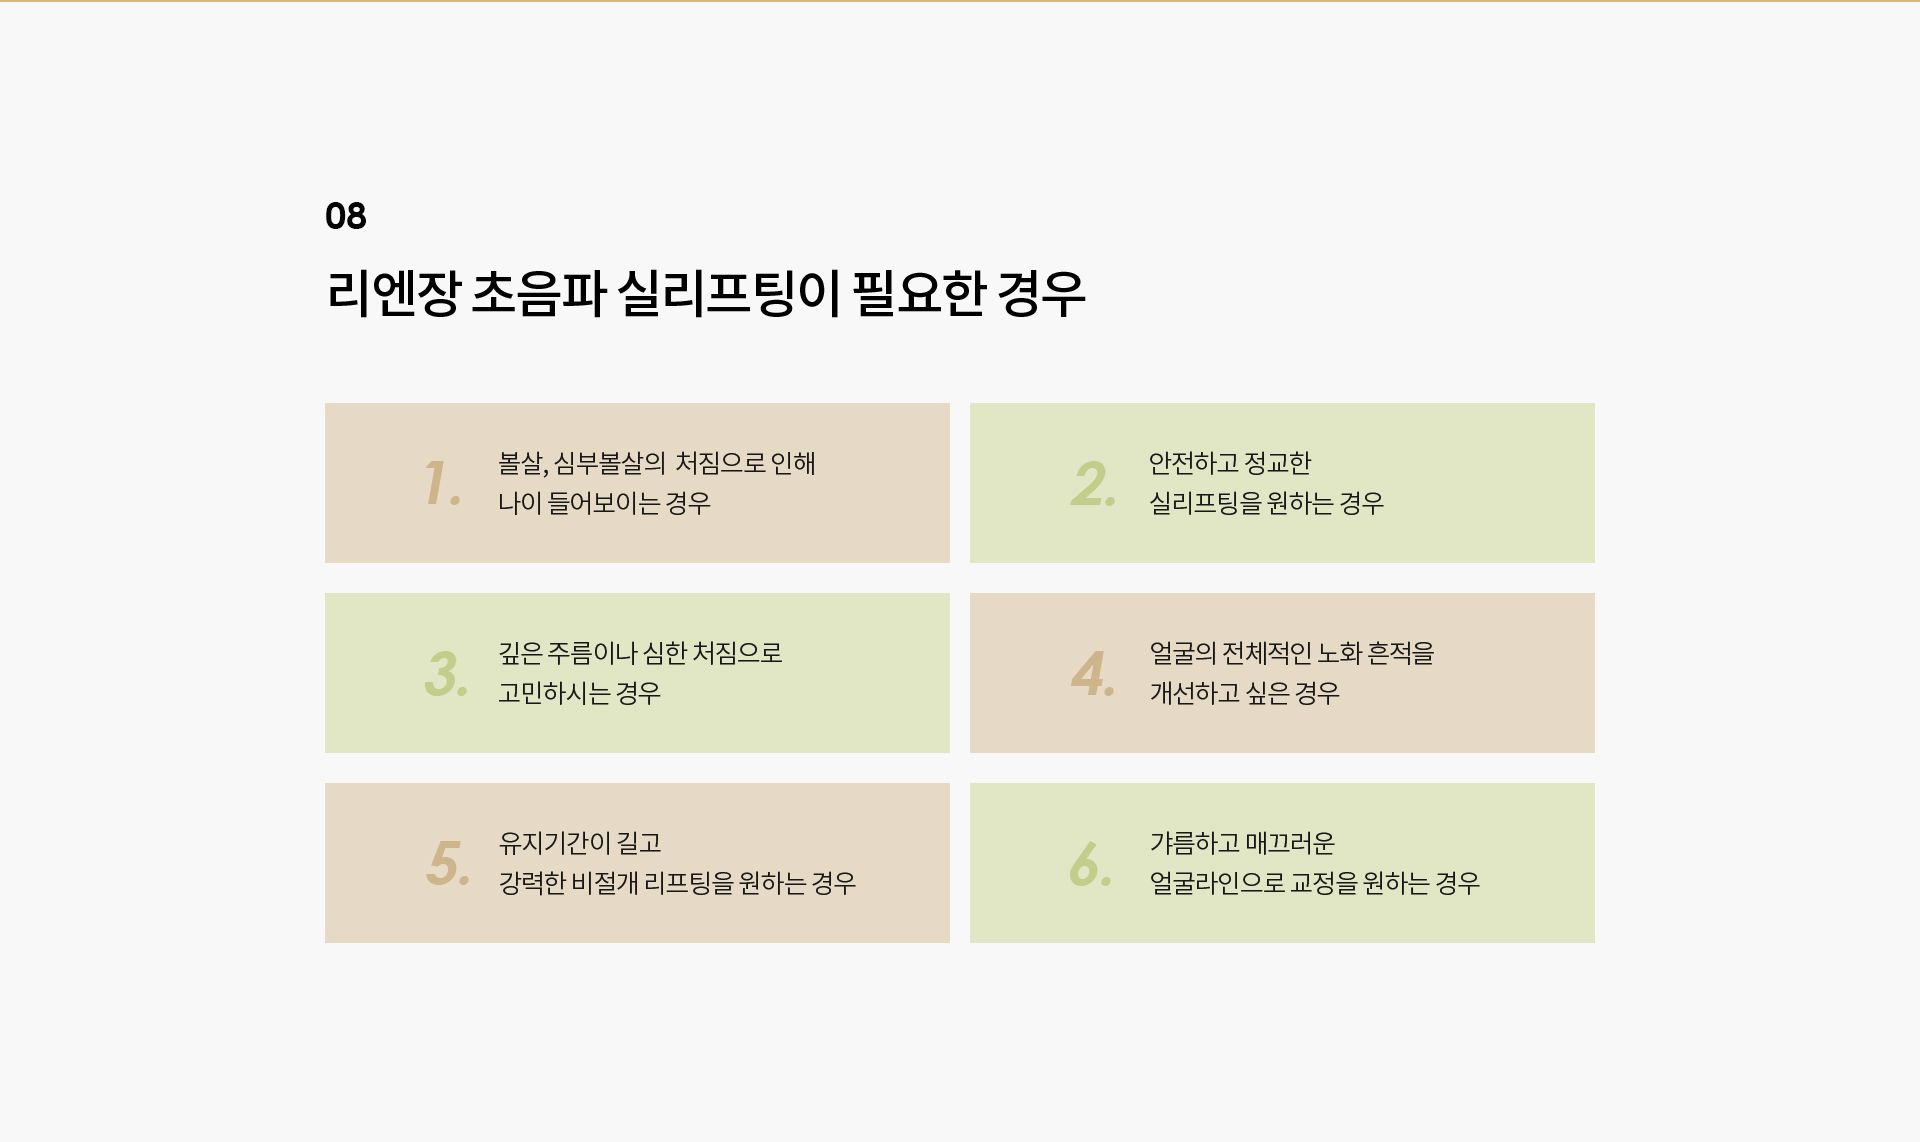This screenshot has width=1920, height=1142.
Task: Select the green card about 안전하고 정교한 실리프팅
Action: tap(1282, 483)
